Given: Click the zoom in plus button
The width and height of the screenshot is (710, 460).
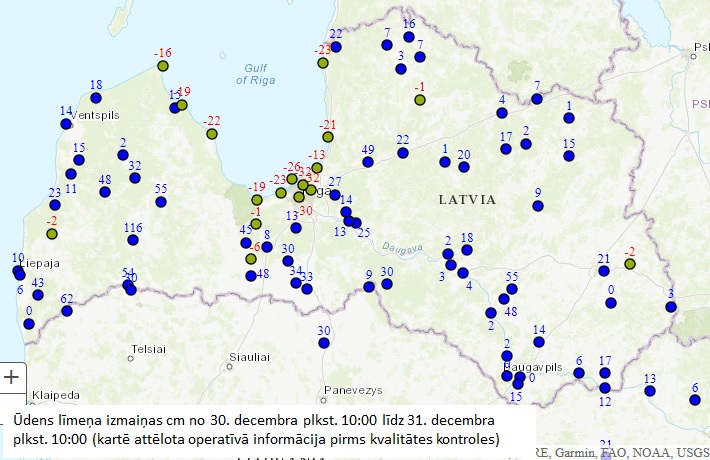Looking at the screenshot, I should coord(11,377).
